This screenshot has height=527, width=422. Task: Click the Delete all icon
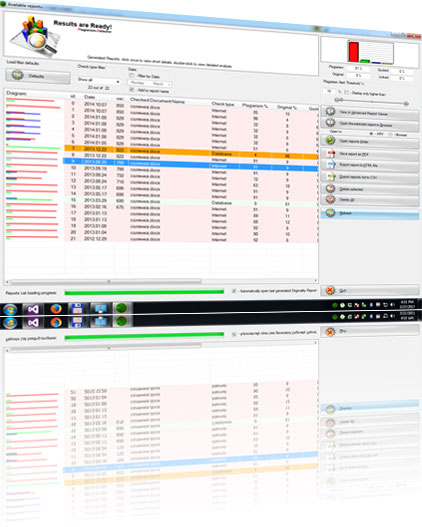tap(331, 199)
